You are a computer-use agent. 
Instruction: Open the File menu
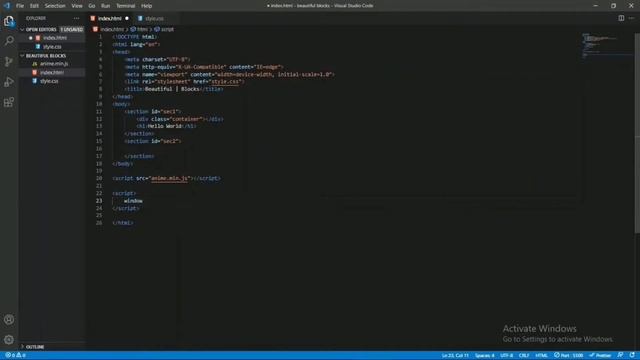[20, 6]
